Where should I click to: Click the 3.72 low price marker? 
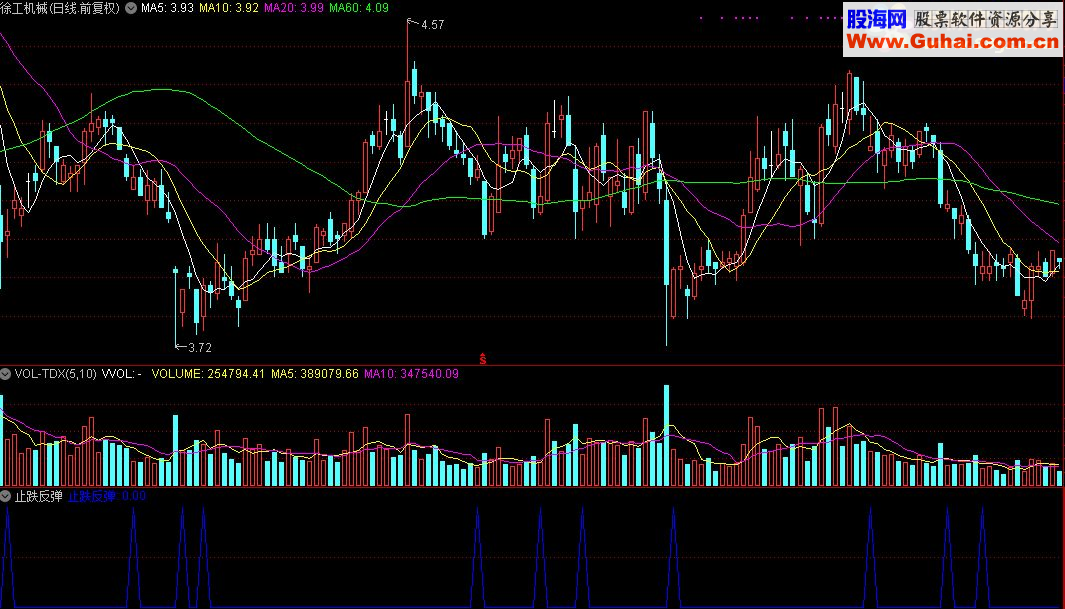(200, 348)
